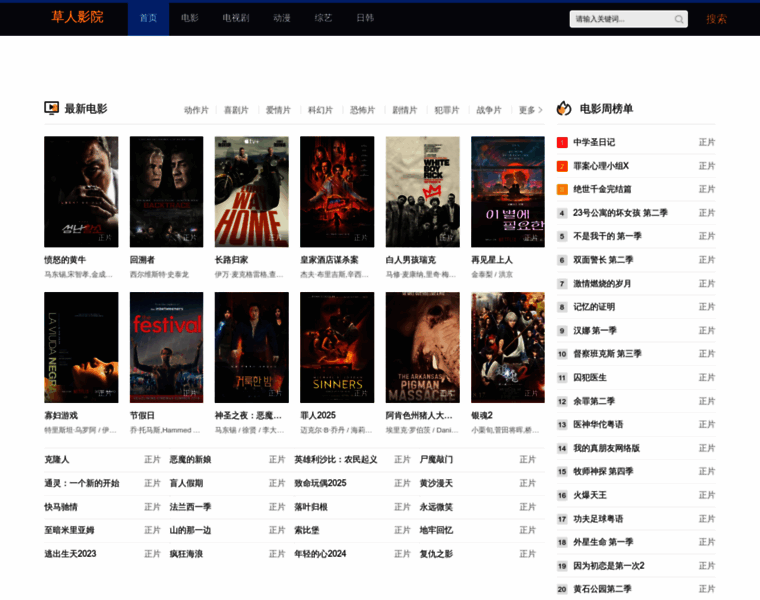Open 记忆的证明 ranking entry

594,307
